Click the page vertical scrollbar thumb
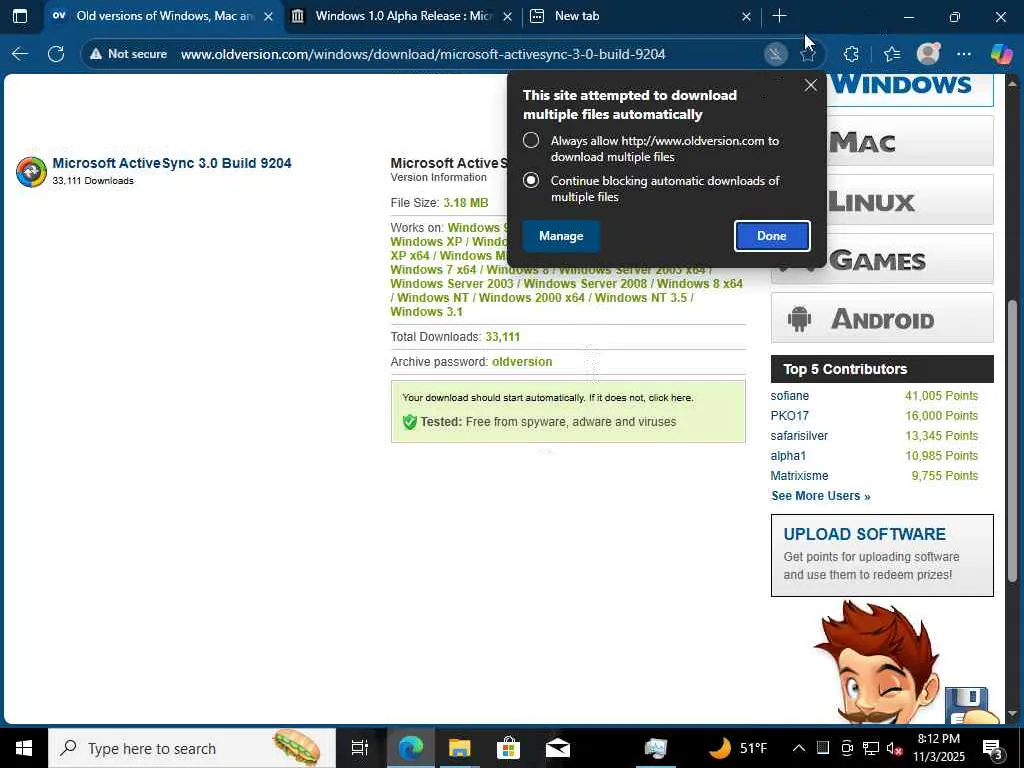The width and height of the screenshot is (1024, 768). point(1012,442)
